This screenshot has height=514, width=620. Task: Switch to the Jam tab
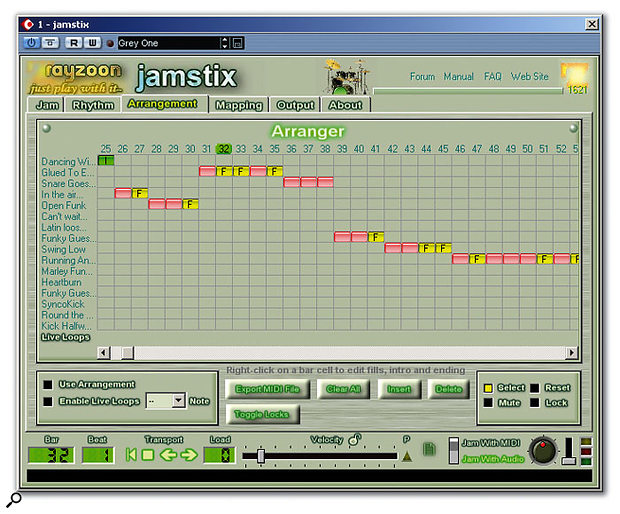[47, 105]
